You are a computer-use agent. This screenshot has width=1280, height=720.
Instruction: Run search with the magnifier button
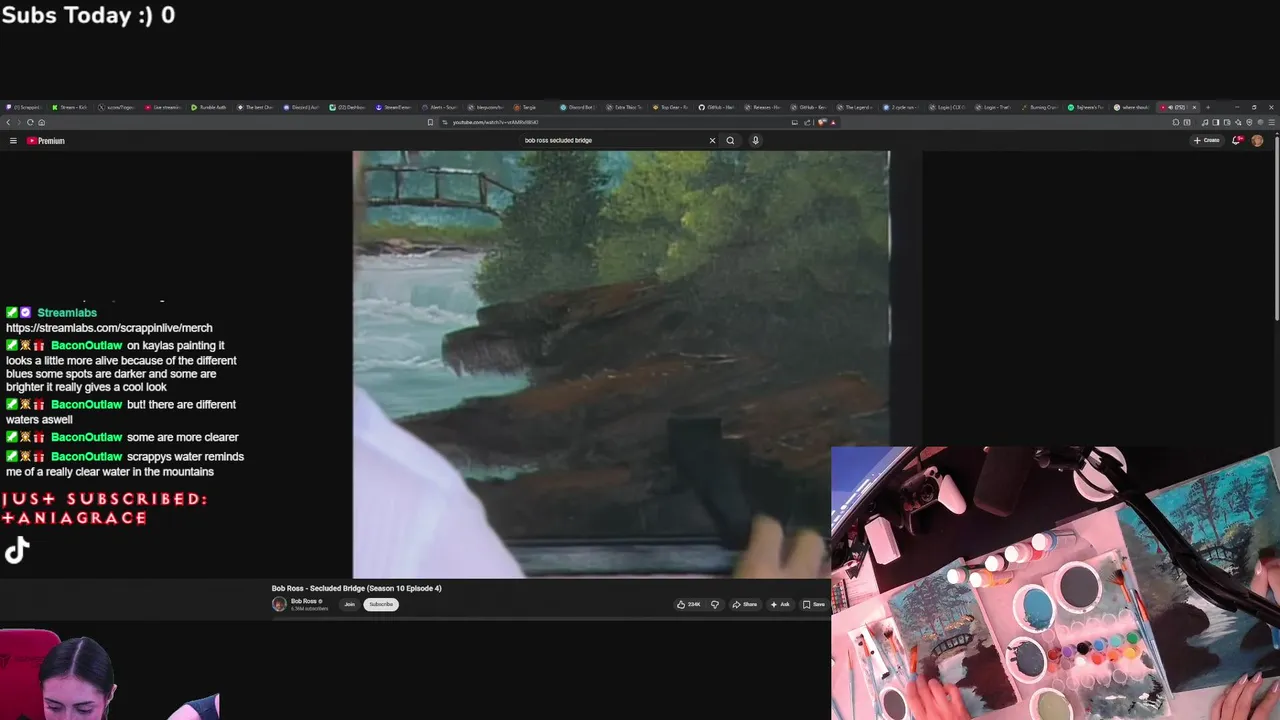pos(730,140)
